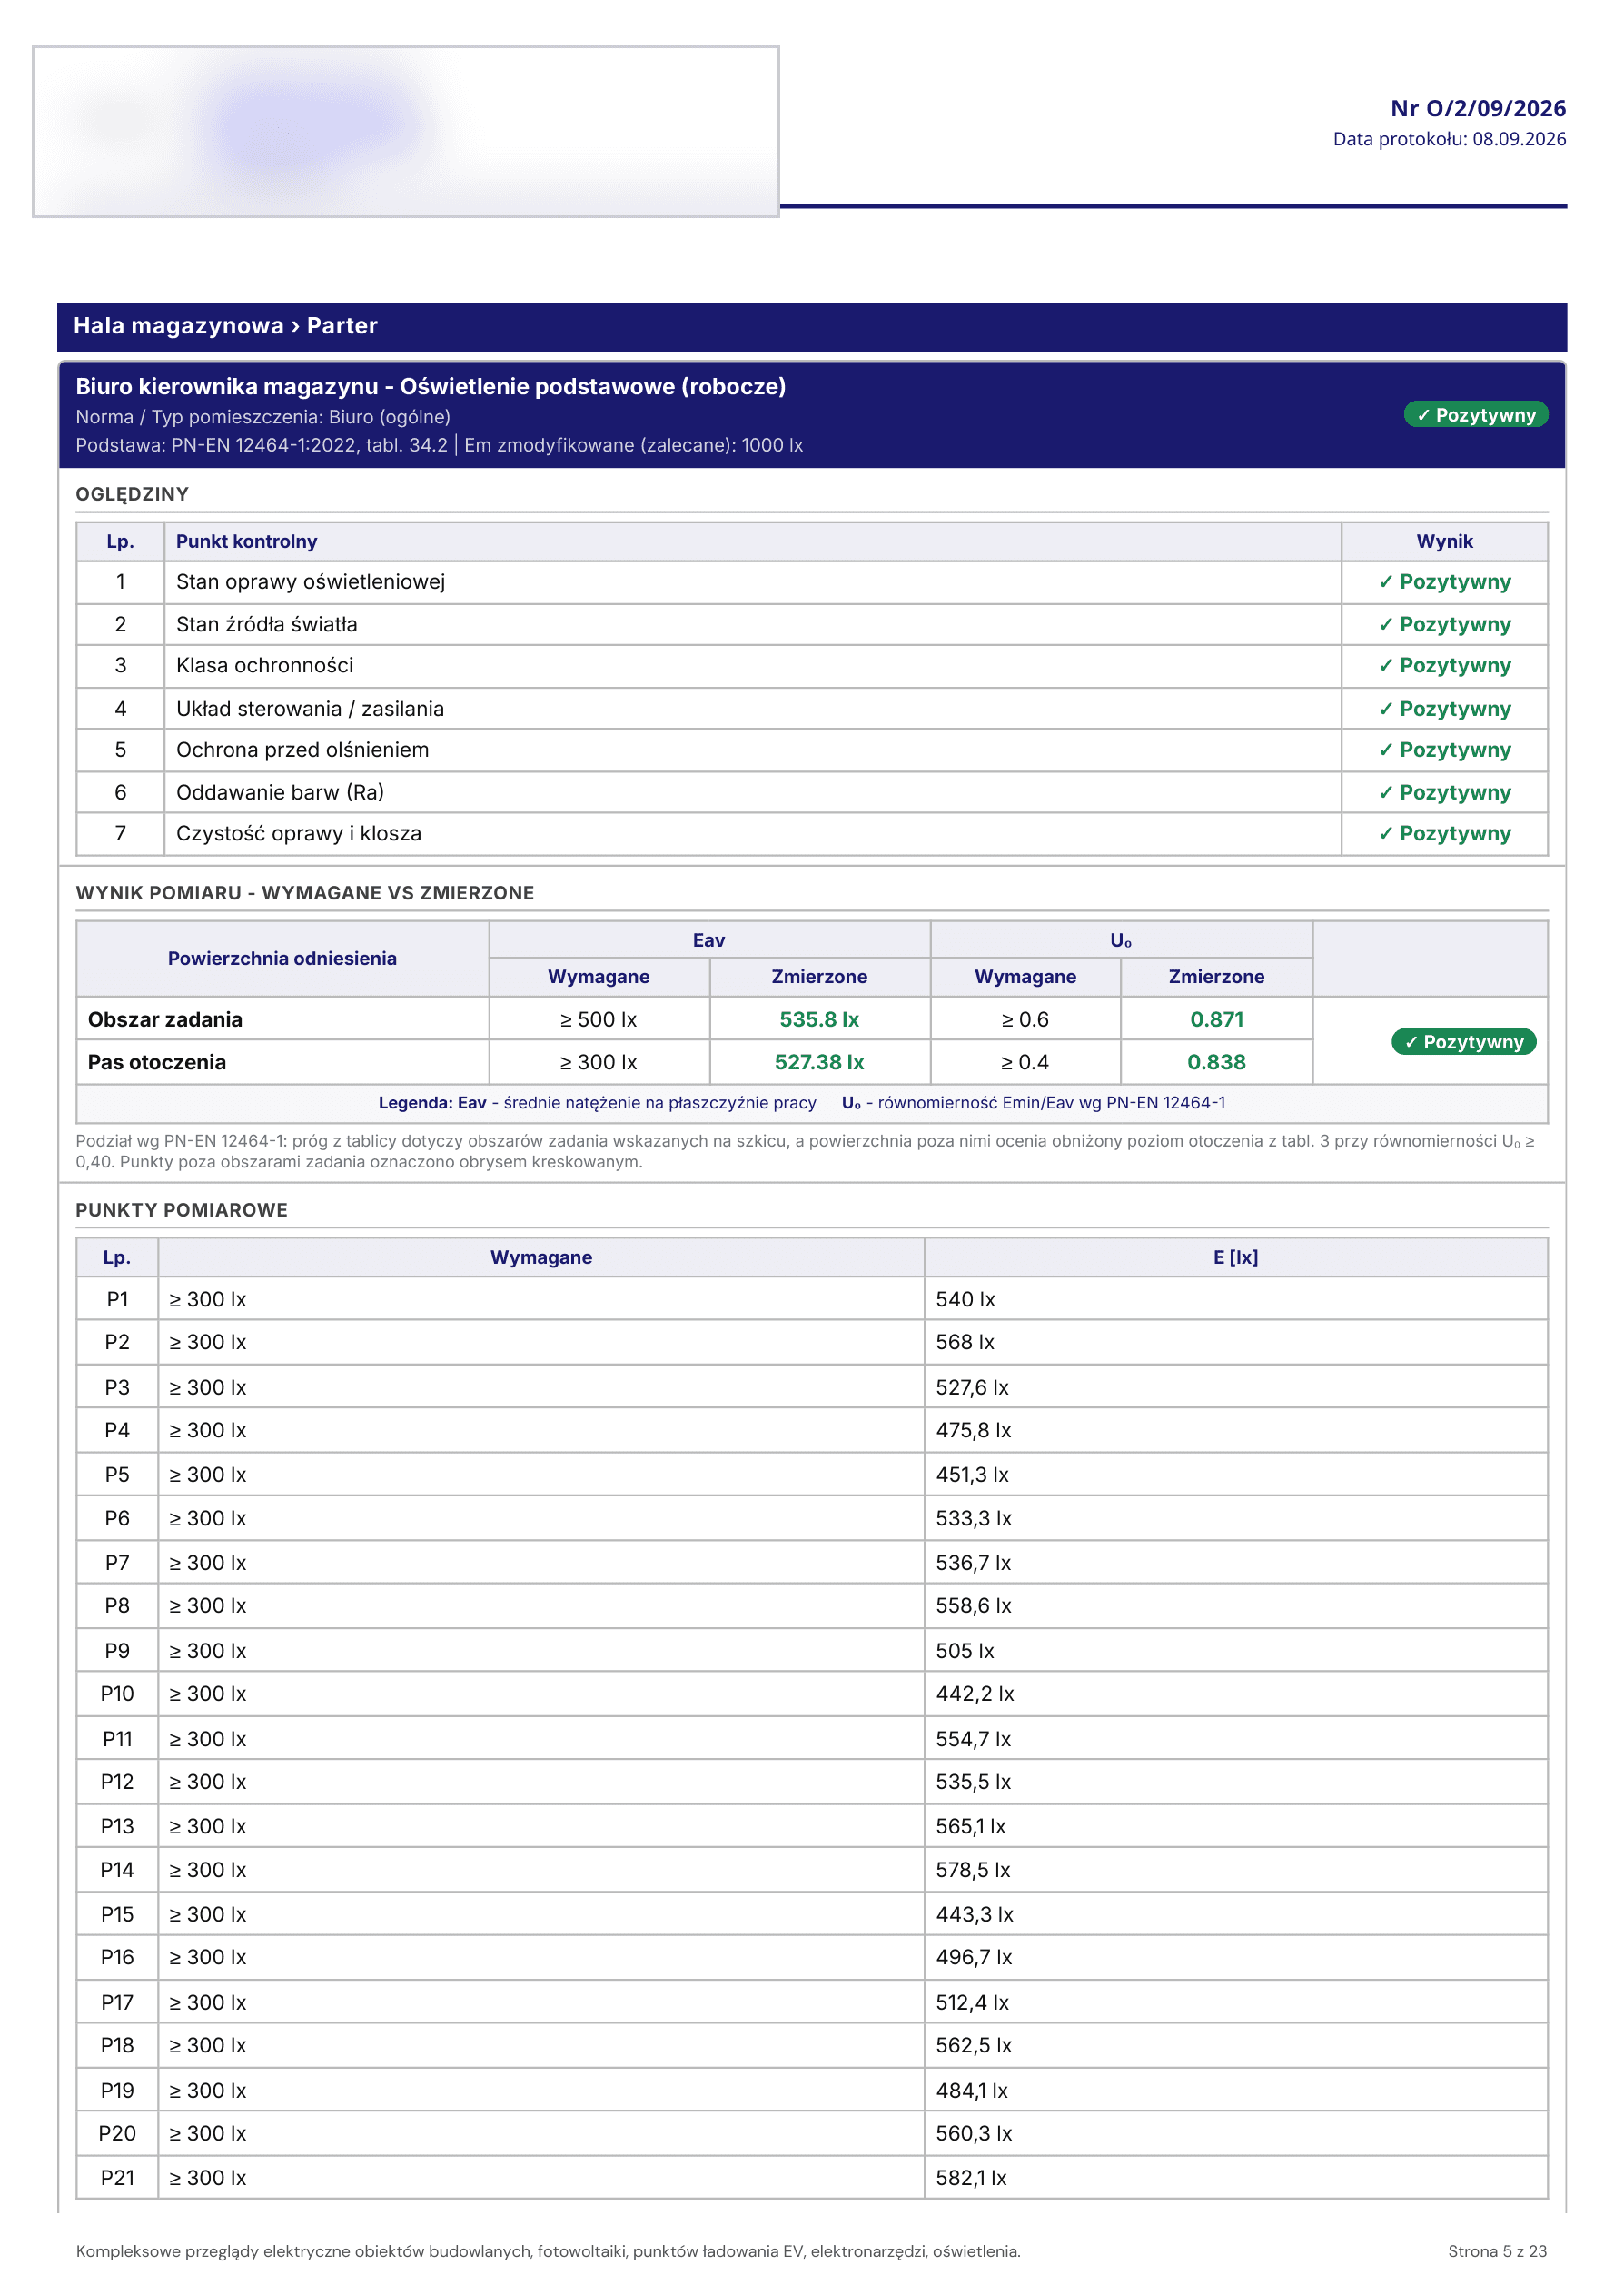Click Pozytywny result for Klasa ochronności
This screenshot has height=2295, width=1624.
click(1444, 665)
